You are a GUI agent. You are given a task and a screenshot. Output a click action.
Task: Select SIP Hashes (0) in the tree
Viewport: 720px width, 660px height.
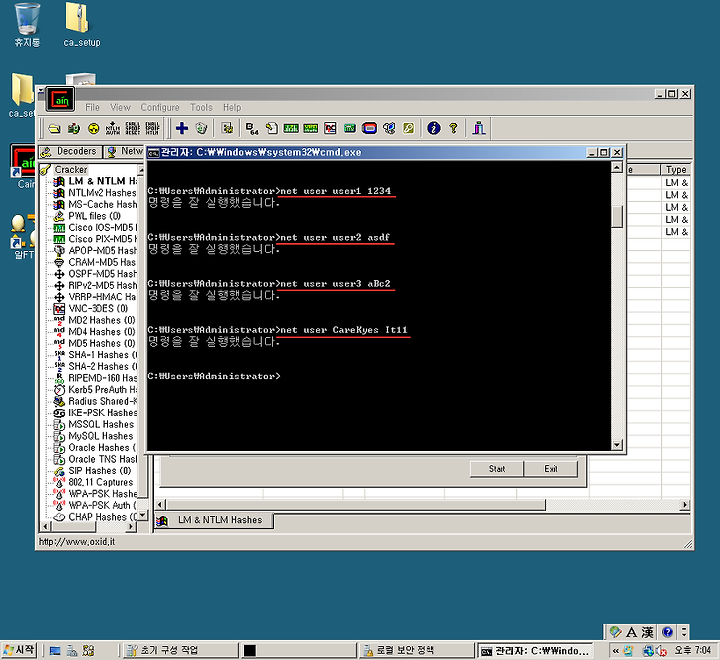[x=100, y=471]
